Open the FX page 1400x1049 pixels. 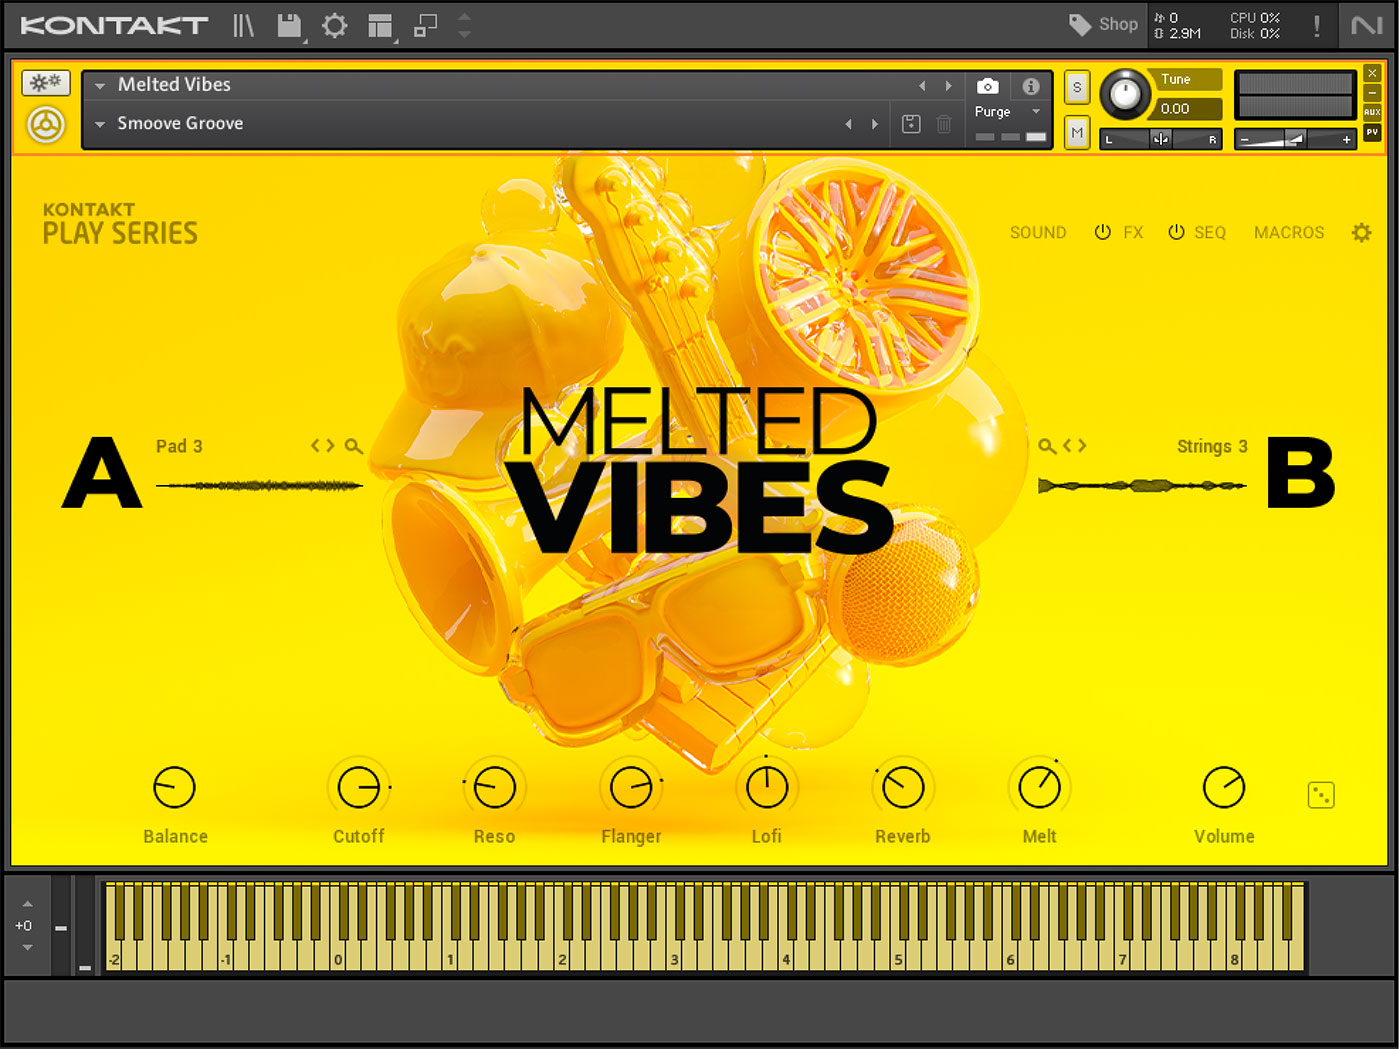[x=1133, y=233]
